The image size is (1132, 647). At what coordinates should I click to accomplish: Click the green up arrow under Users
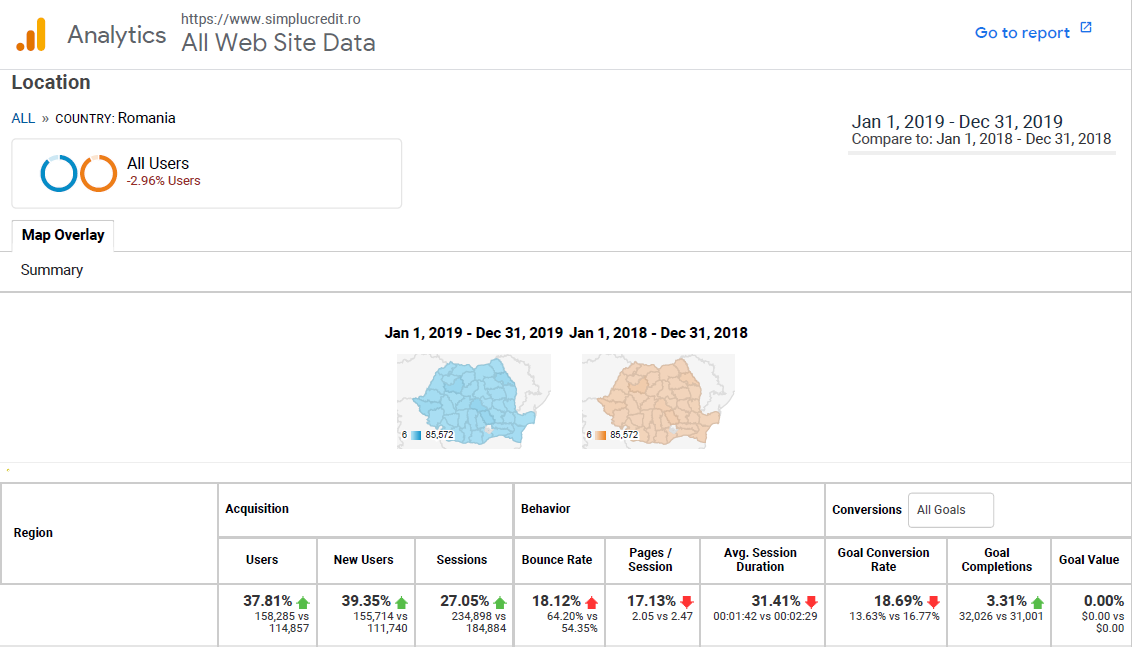pos(303,602)
